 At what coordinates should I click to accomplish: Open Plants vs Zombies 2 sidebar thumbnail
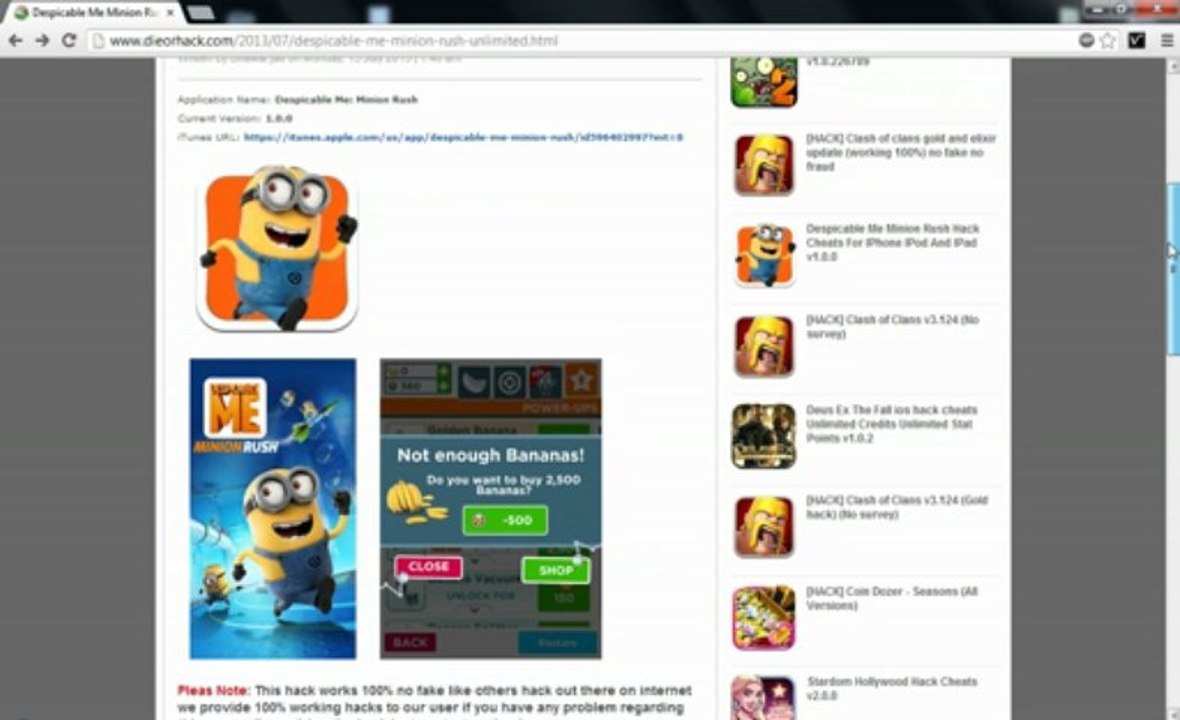[764, 82]
